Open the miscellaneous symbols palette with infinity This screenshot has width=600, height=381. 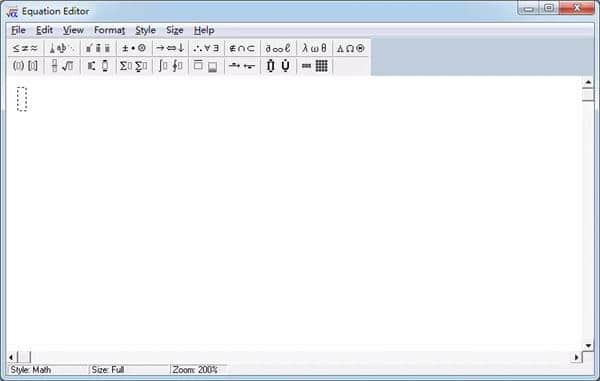278,48
